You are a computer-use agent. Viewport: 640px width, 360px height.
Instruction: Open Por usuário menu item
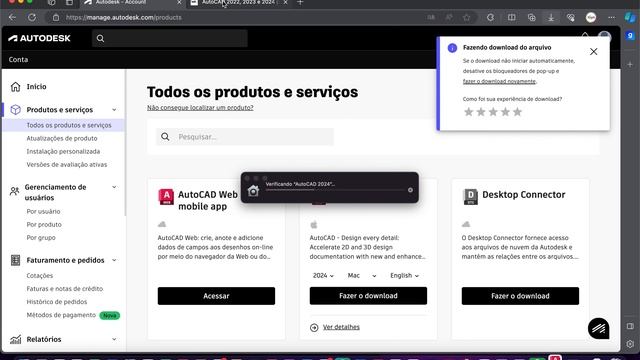click(43, 211)
